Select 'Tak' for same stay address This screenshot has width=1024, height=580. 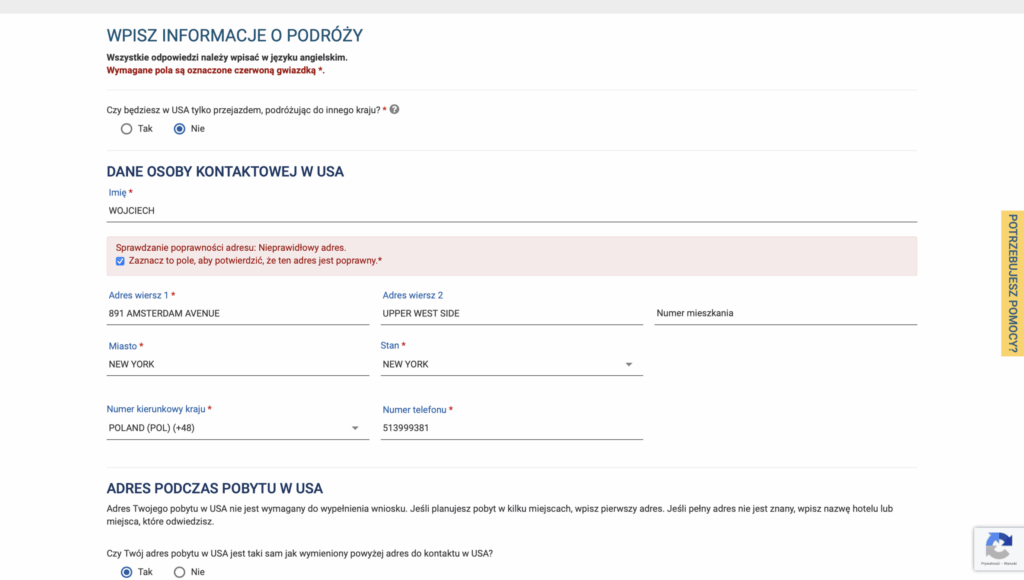[127, 572]
